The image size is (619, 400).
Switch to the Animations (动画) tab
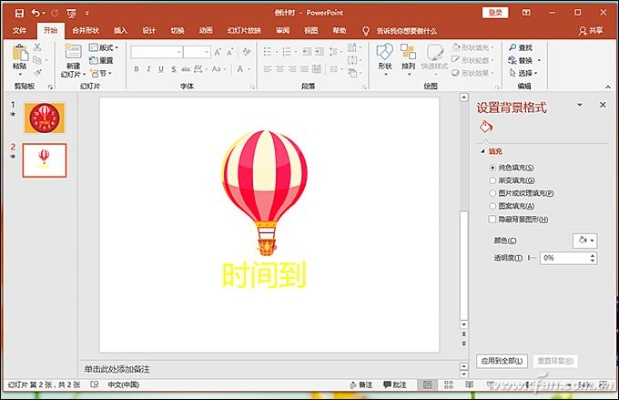click(205, 31)
